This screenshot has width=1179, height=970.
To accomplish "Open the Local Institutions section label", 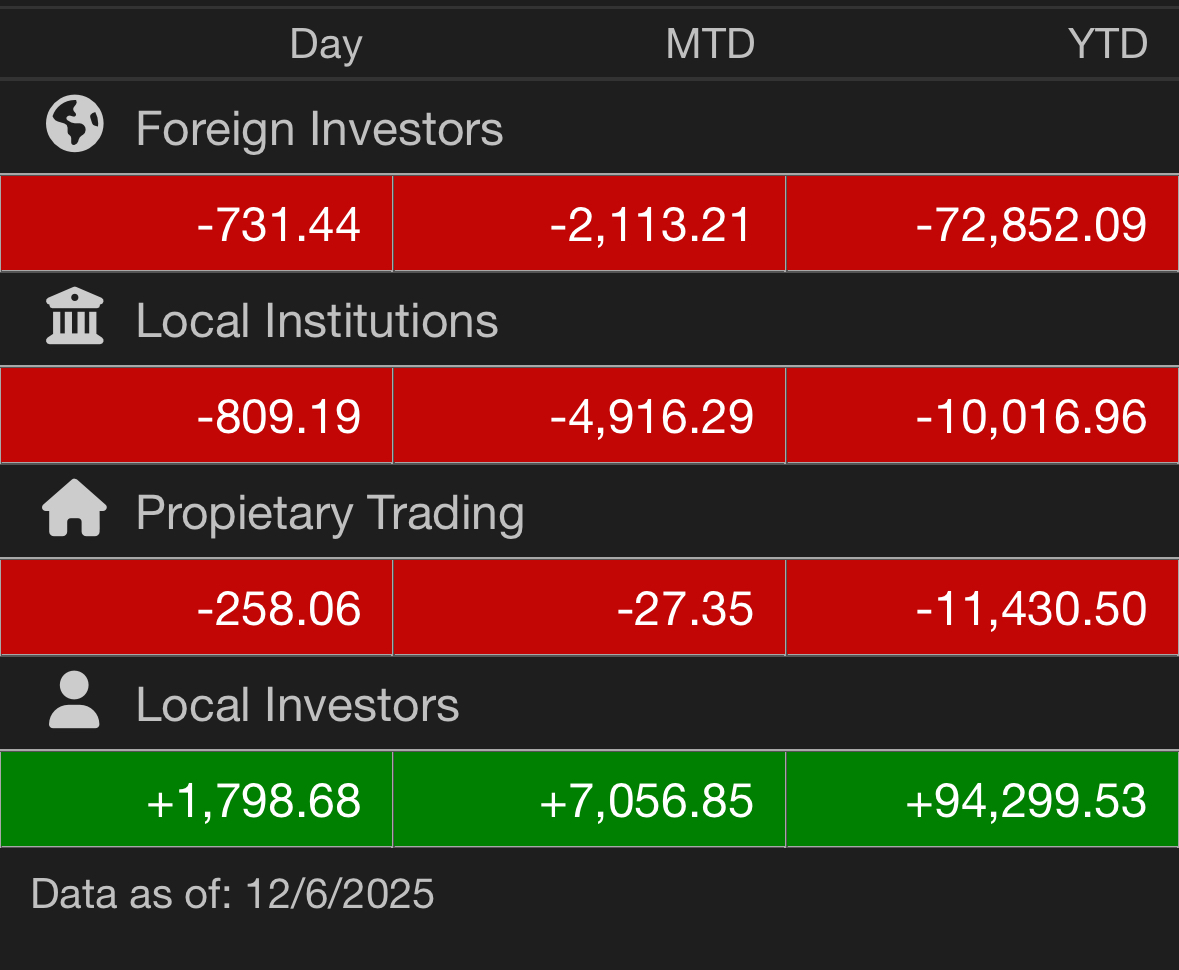I will 317,320.
